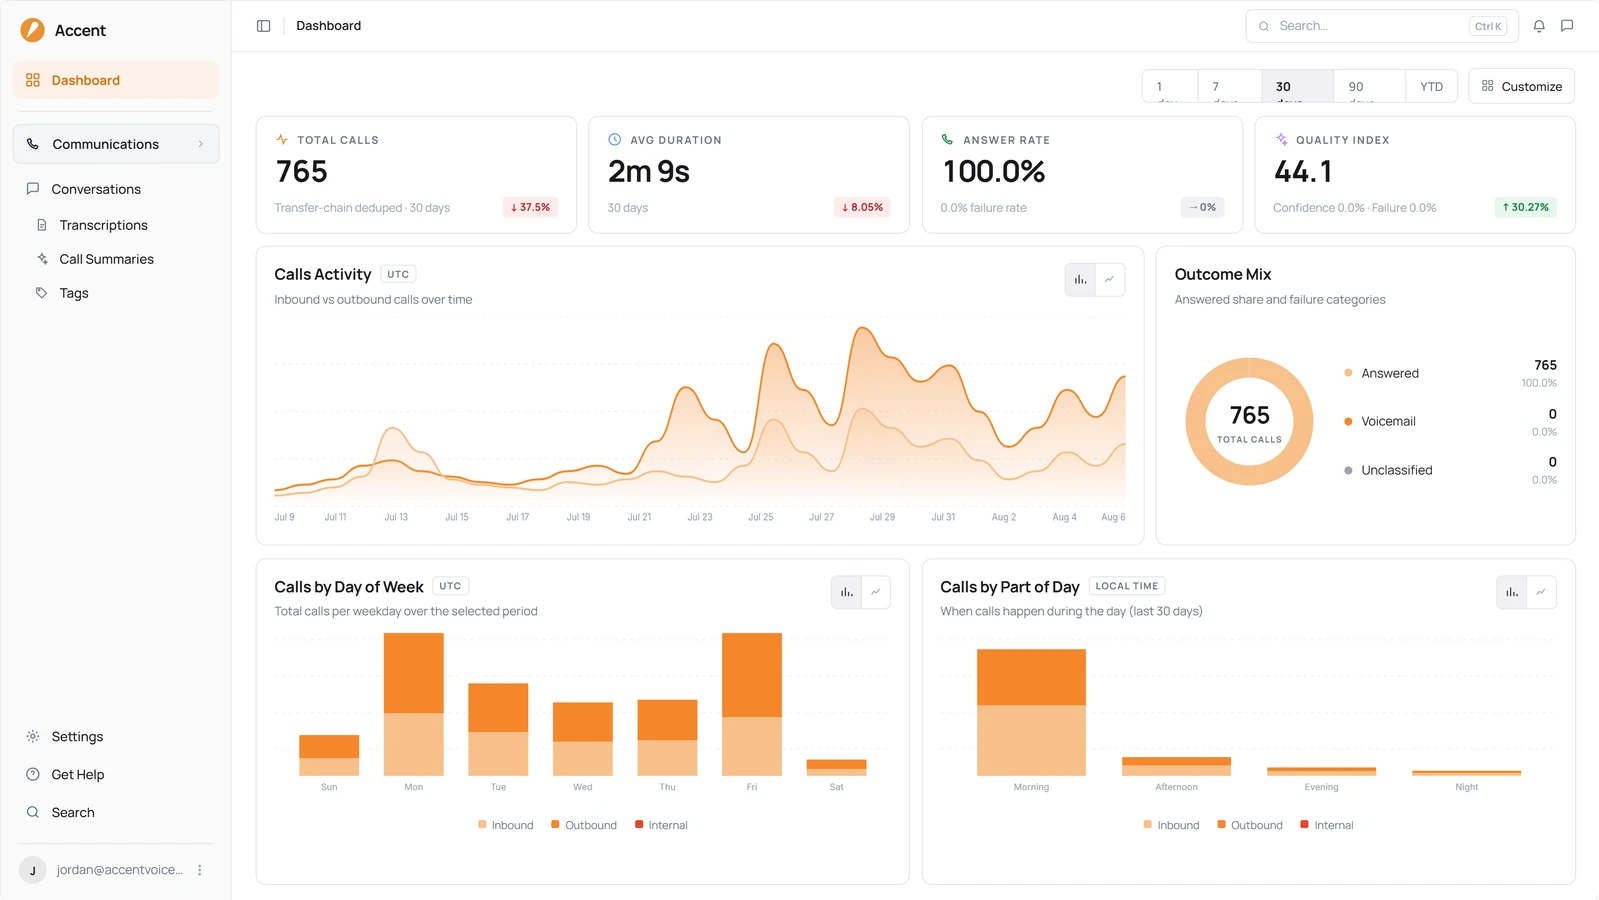Click Outbound legend in Calls by Day of Week
This screenshot has width=1599, height=900.
tap(584, 825)
